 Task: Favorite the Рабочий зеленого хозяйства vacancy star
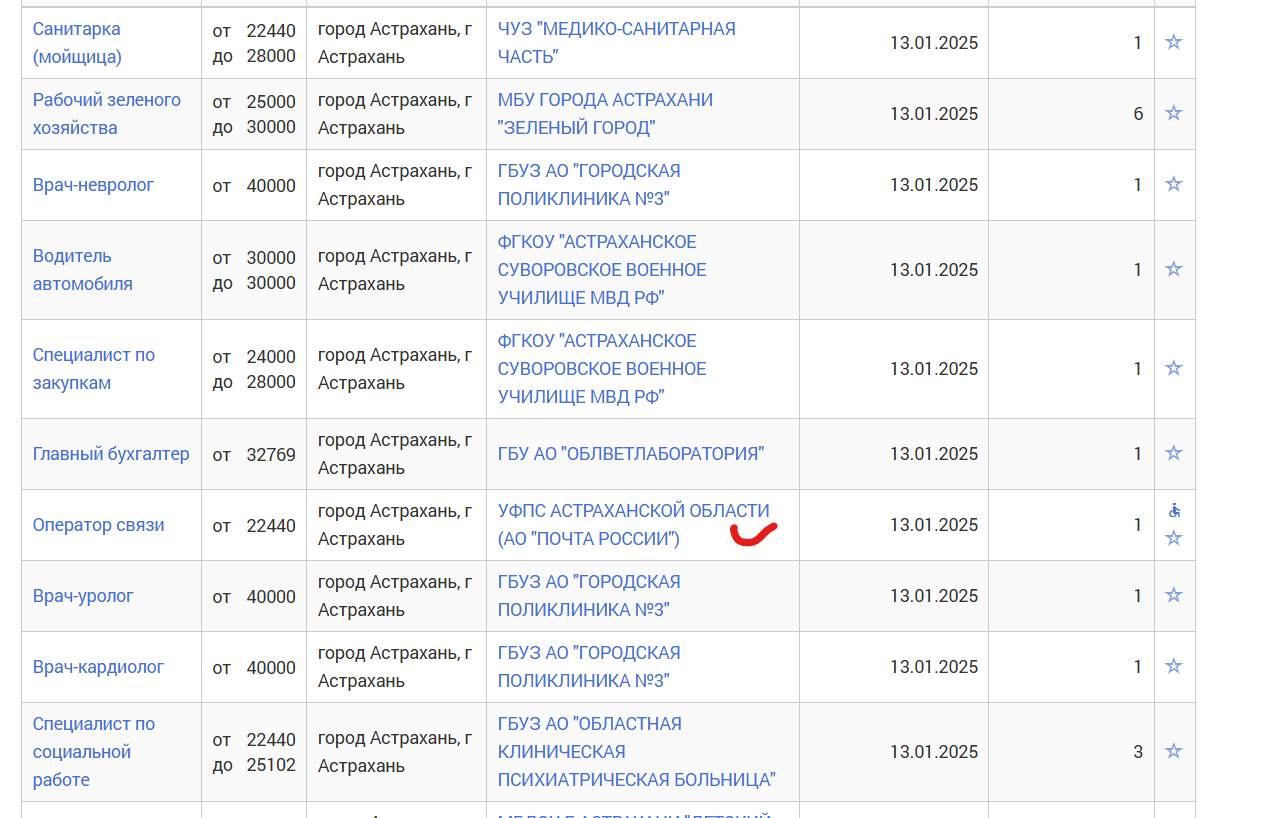coord(1174,113)
